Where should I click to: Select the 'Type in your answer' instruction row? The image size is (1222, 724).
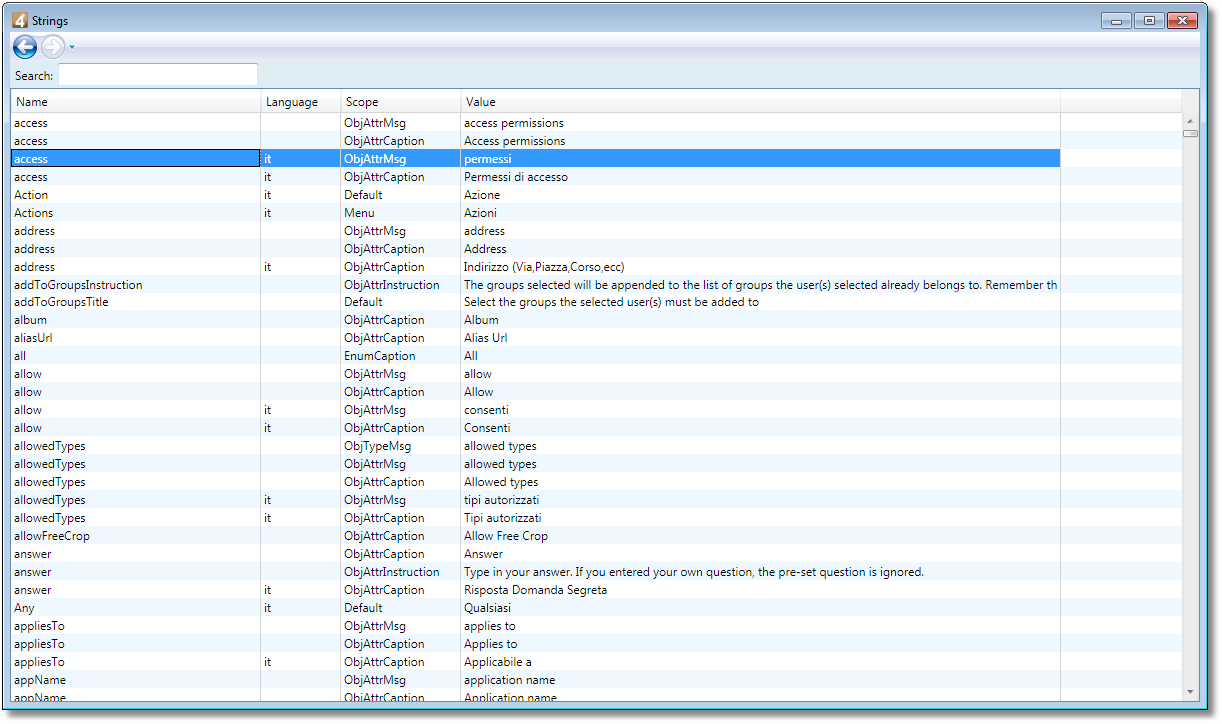535,572
